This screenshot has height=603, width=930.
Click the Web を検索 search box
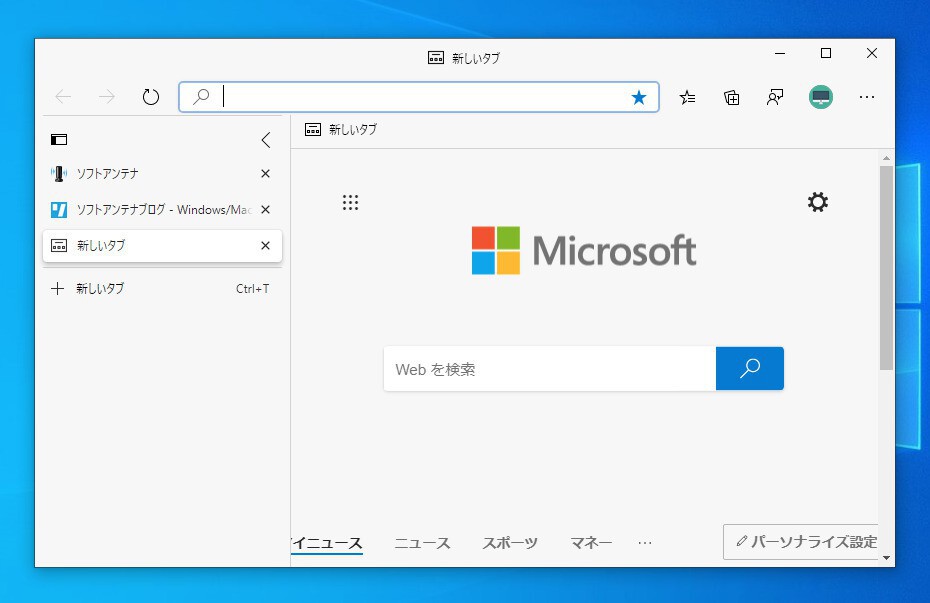pos(550,369)
